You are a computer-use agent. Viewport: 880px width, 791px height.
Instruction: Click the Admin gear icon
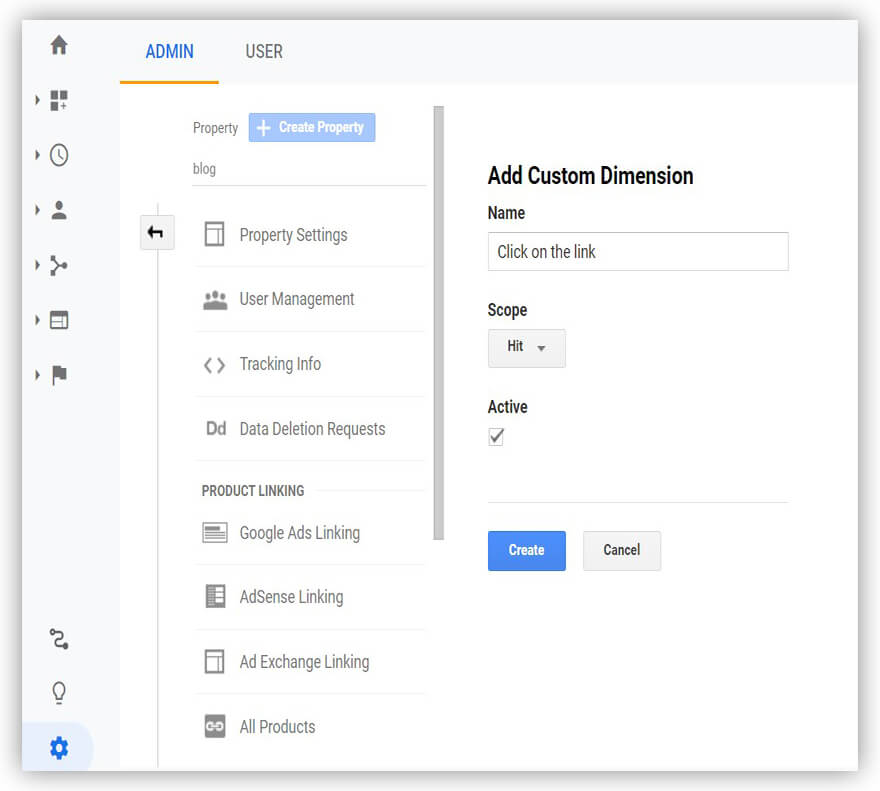pos(58,747)
